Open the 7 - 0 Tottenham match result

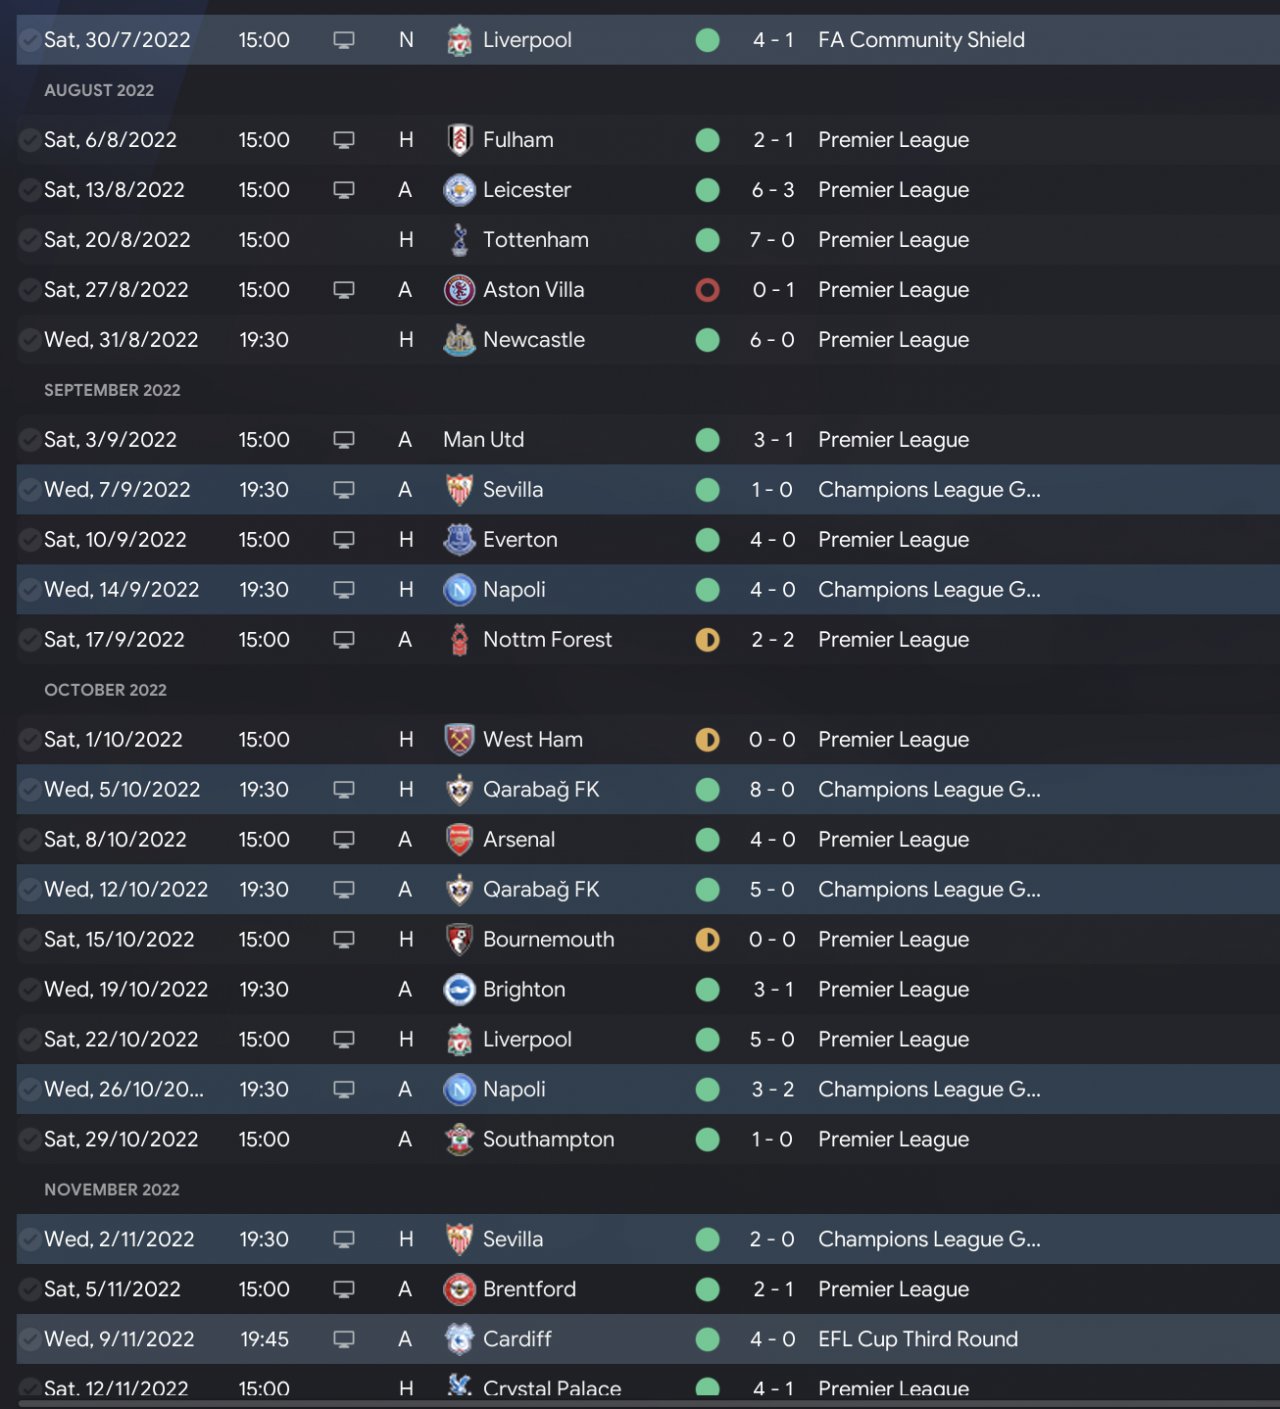pos(772,240)
